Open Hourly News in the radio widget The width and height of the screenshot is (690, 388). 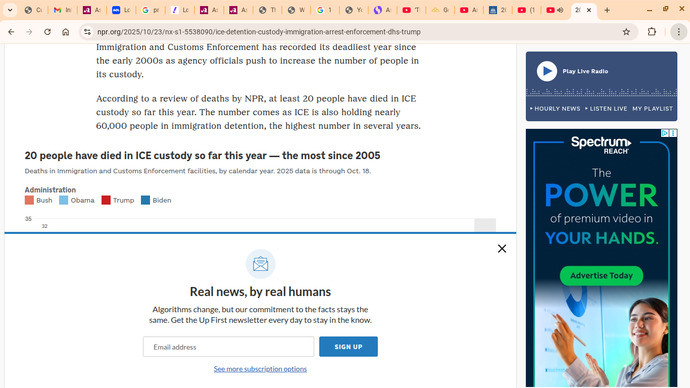(x=555, y=109)
